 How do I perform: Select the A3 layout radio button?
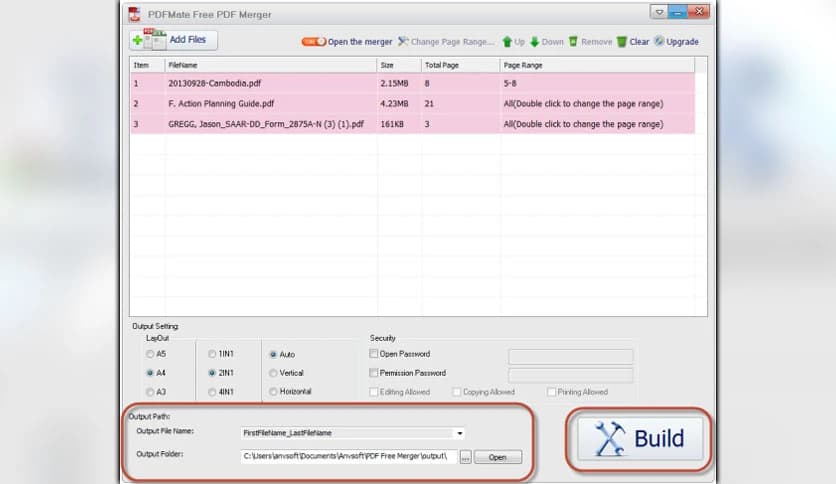(x=150, y=392)
